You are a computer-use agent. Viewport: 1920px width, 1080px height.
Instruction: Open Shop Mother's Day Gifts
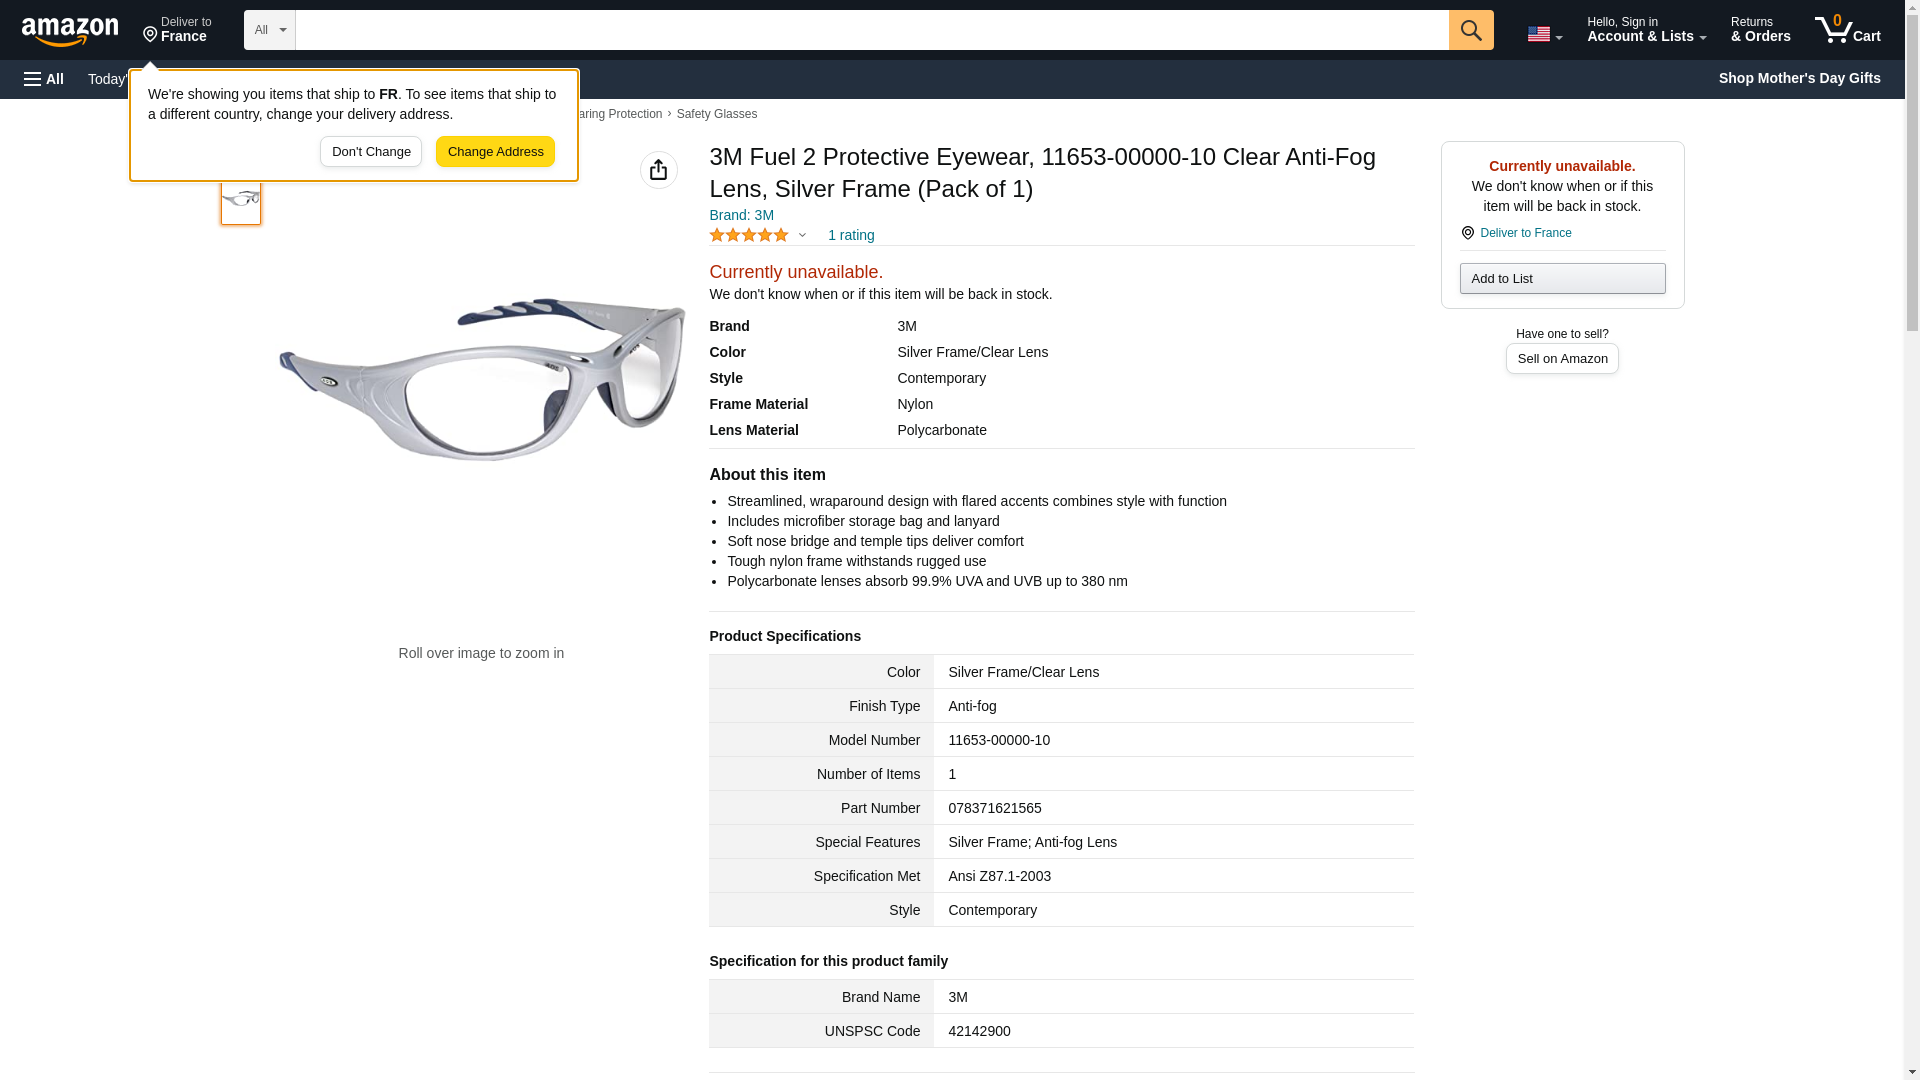tap(1799, 78)
